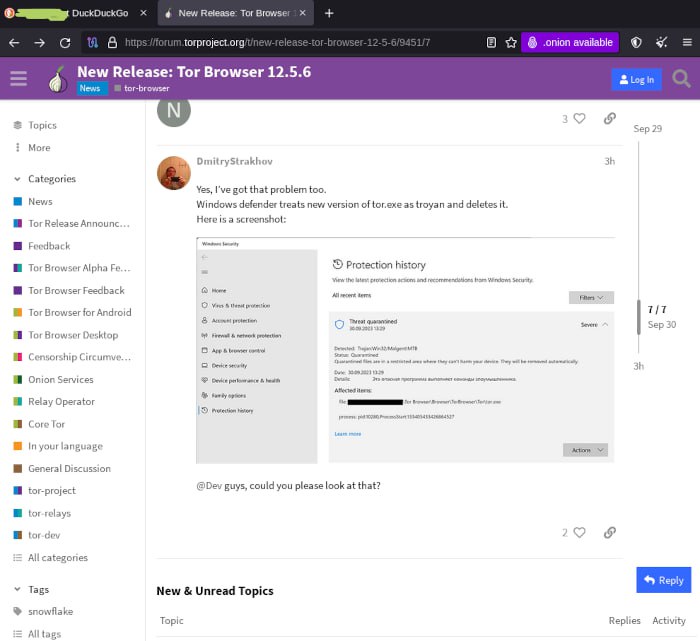Sort by Activity column header

(669, 620)
